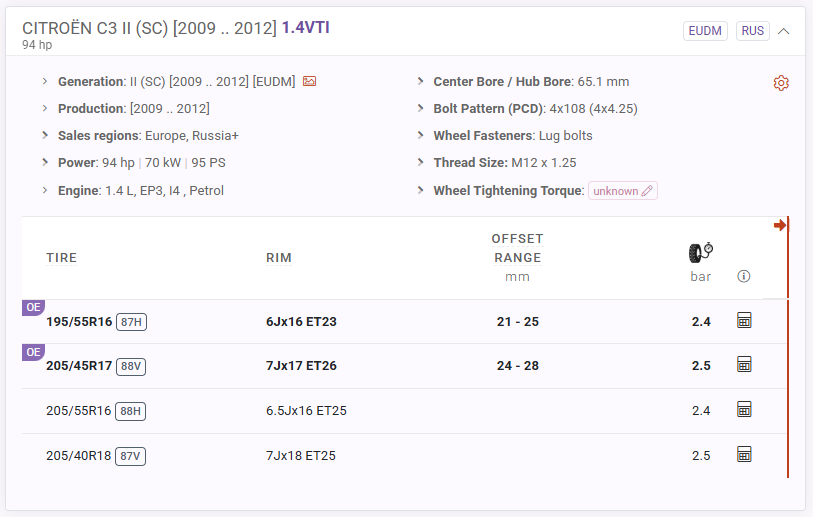Open calculator for 195/55R16 tire row
813x517 pixels.
(x=743, y=320)
